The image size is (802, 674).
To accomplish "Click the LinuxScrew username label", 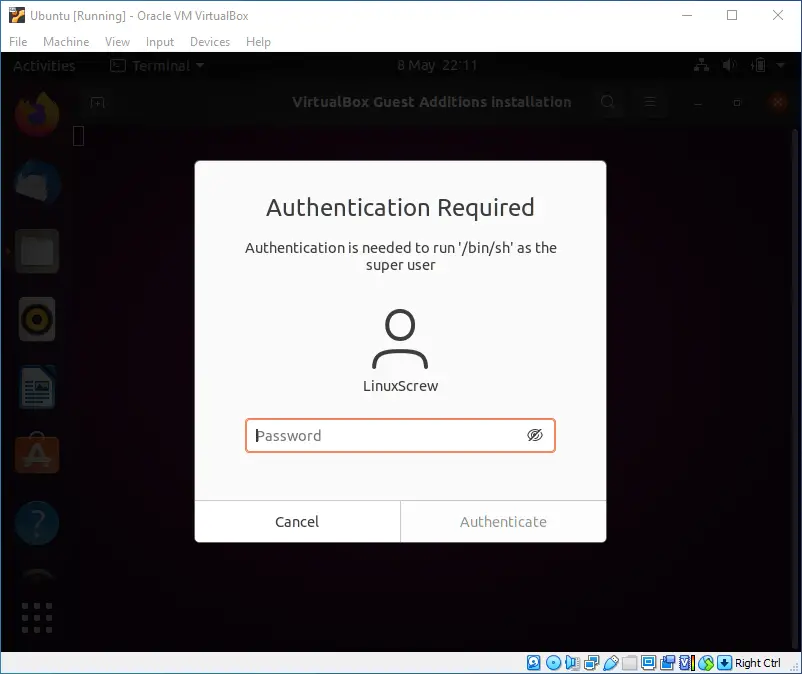I will pos(400,386).
